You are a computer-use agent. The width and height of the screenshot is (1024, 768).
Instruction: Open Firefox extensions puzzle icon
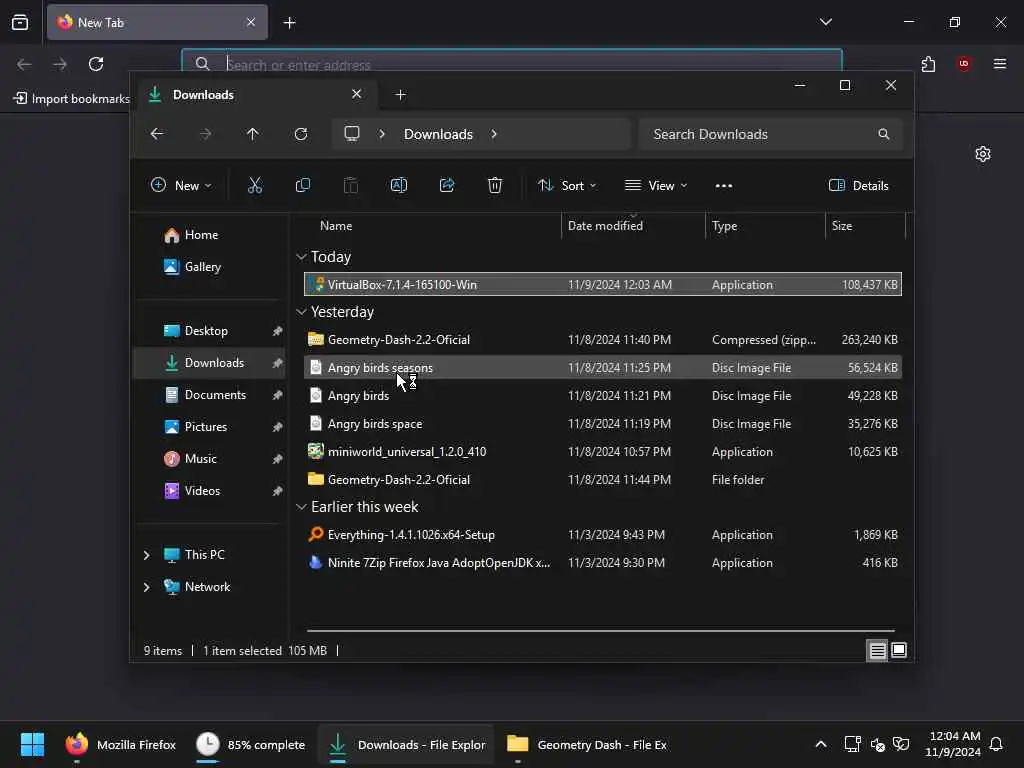[928, 64]
